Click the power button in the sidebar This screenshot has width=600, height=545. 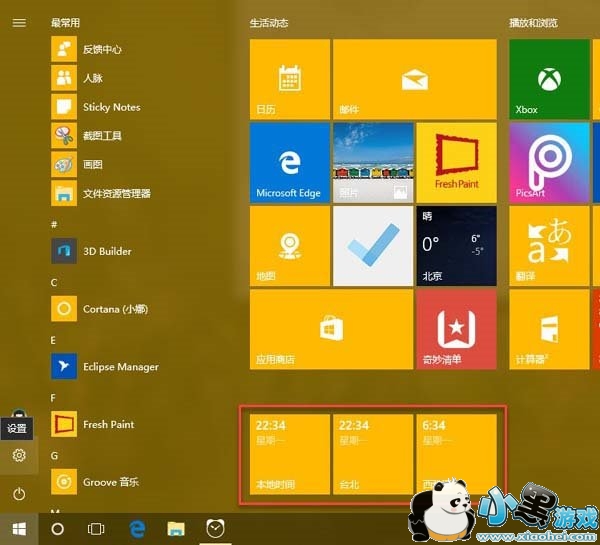tap(19, 494)
